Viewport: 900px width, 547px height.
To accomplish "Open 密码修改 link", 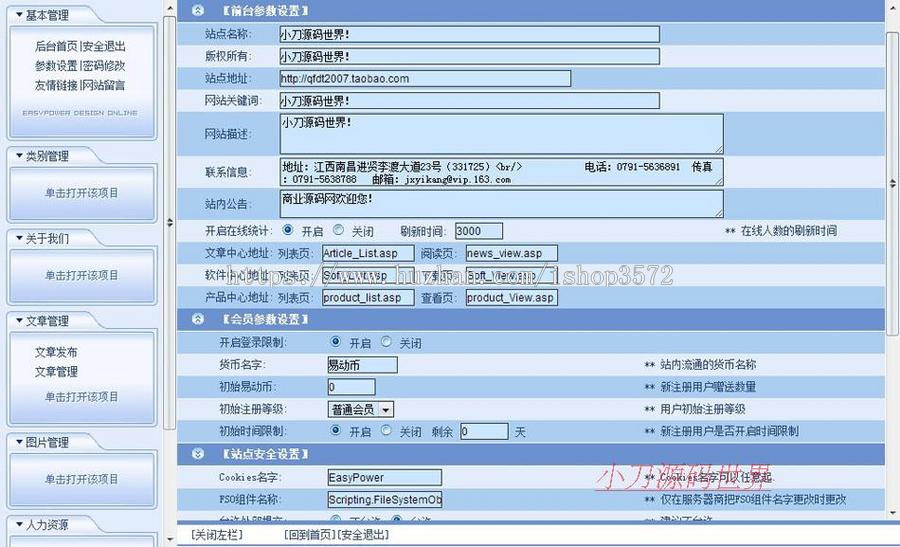I will (104, 65).
